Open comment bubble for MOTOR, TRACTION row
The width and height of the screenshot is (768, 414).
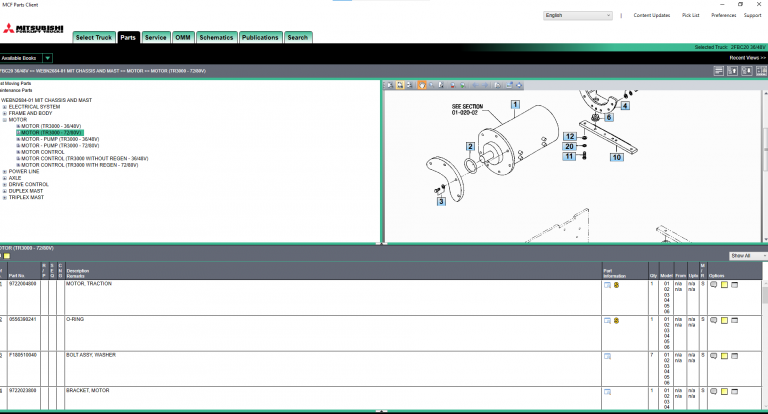[714, 285]
